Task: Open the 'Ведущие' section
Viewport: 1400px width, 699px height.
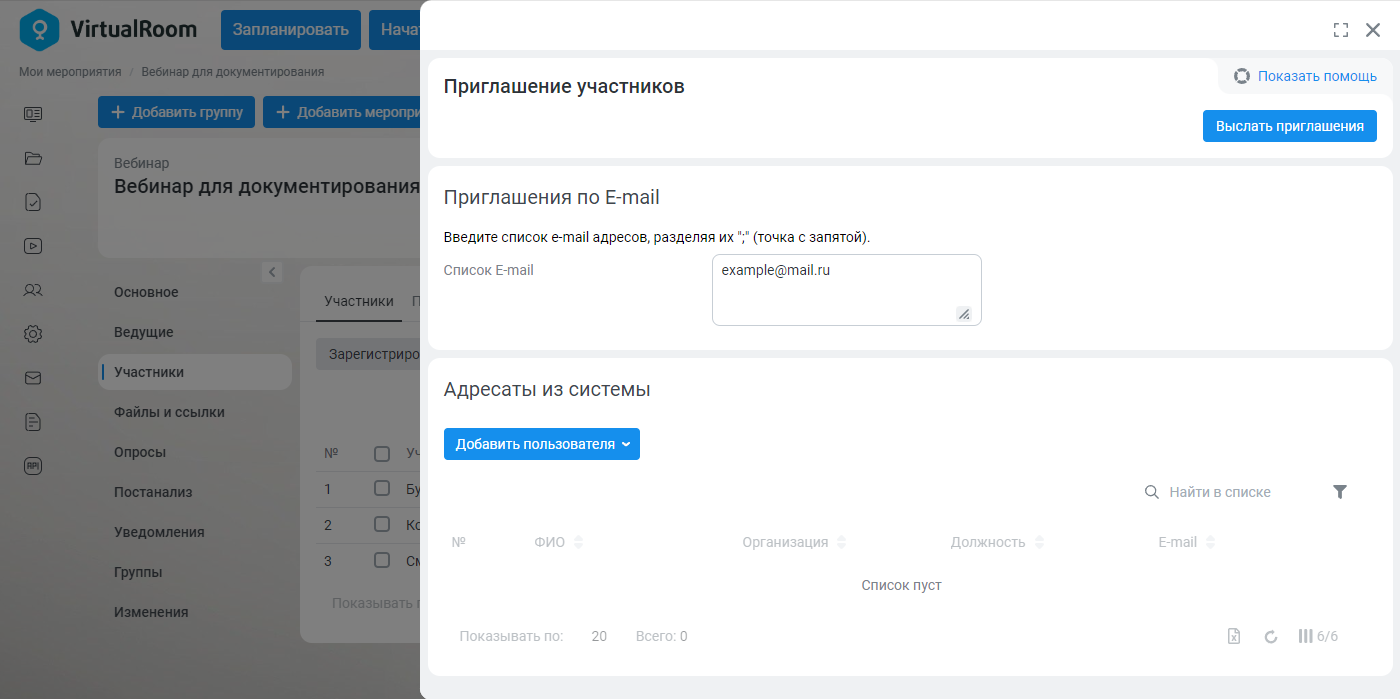Action: [x=144, y=332]
